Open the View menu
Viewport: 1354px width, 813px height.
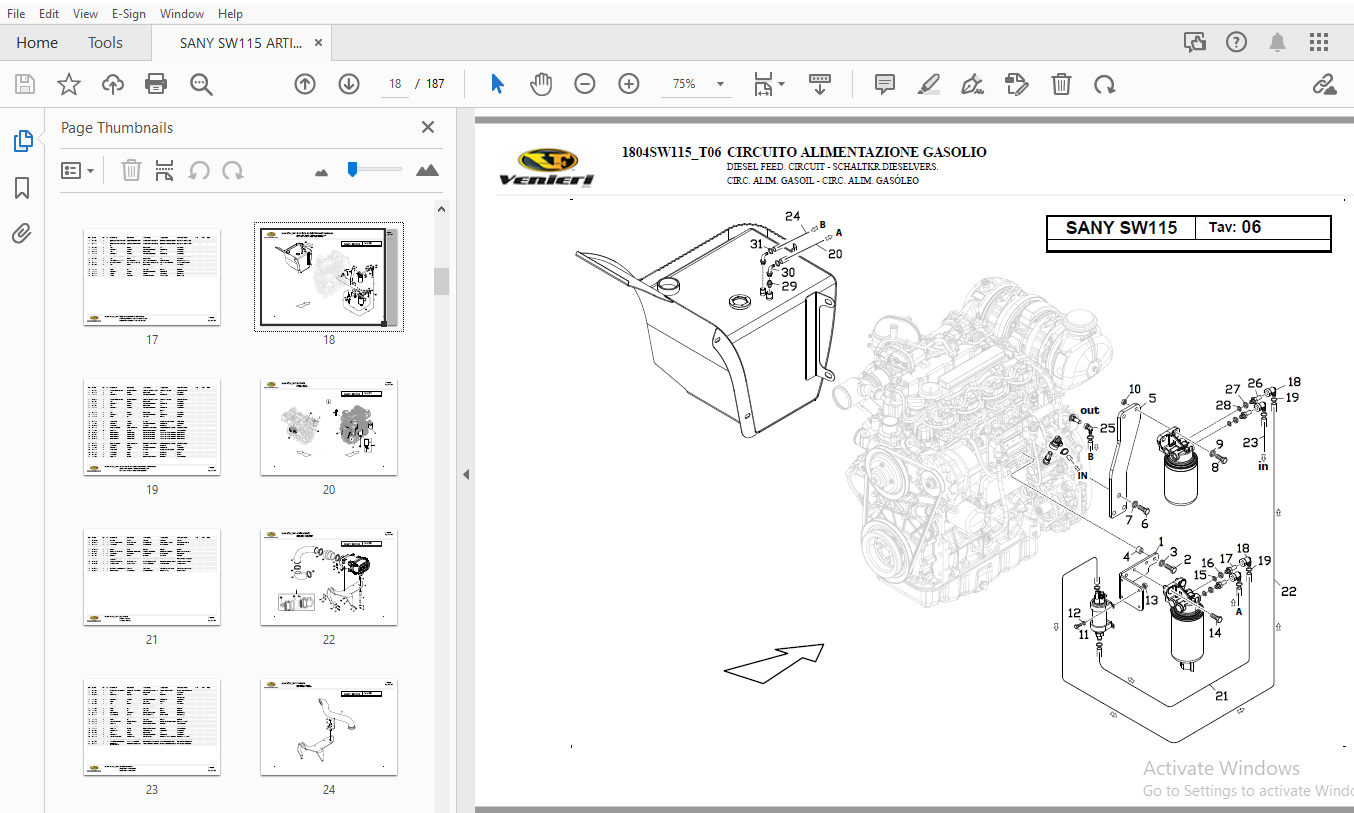(x=86, y=14)
